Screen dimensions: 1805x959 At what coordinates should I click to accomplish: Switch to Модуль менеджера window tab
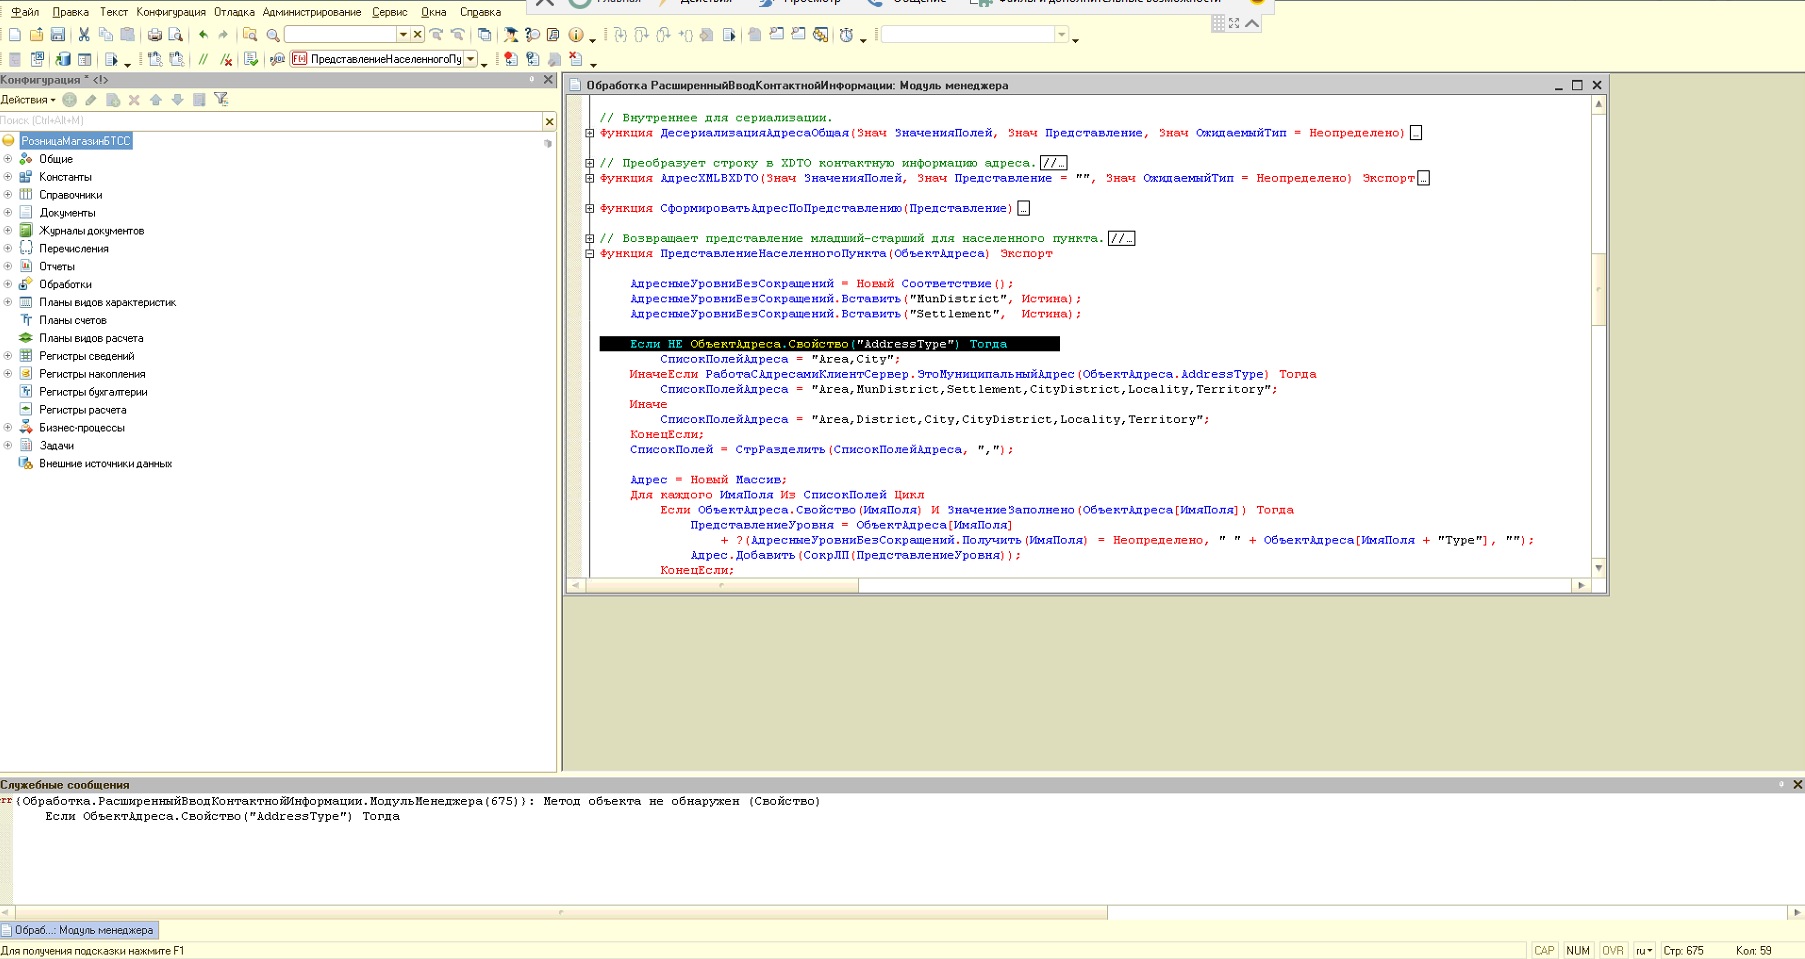click(x=80, y=930)
